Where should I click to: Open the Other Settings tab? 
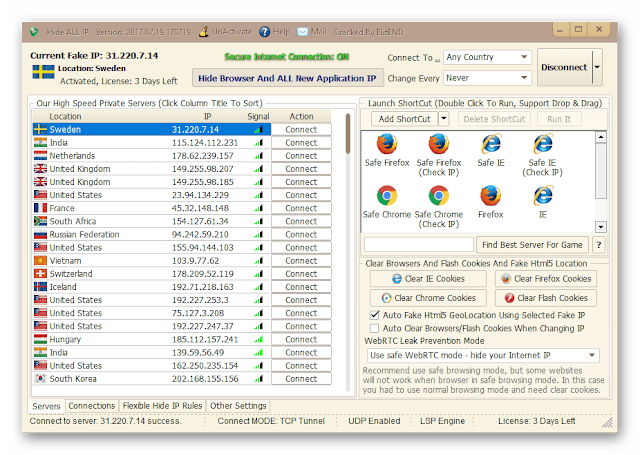pos(238,406)
